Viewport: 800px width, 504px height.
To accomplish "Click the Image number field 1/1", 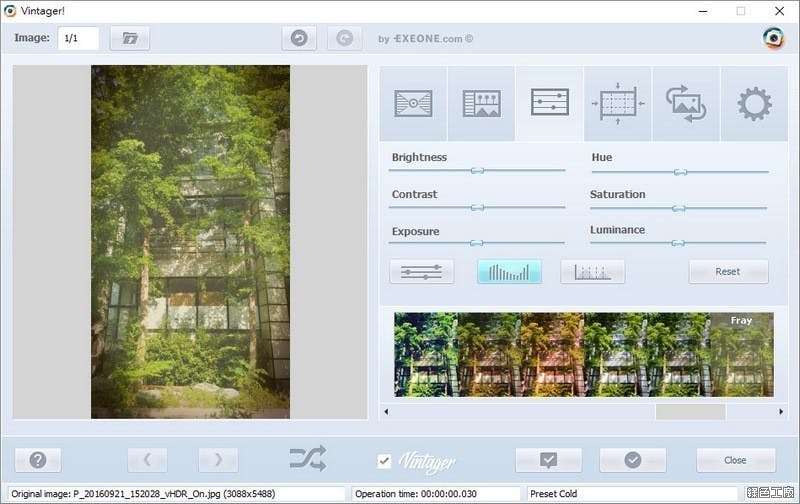I will pos(78,38).
